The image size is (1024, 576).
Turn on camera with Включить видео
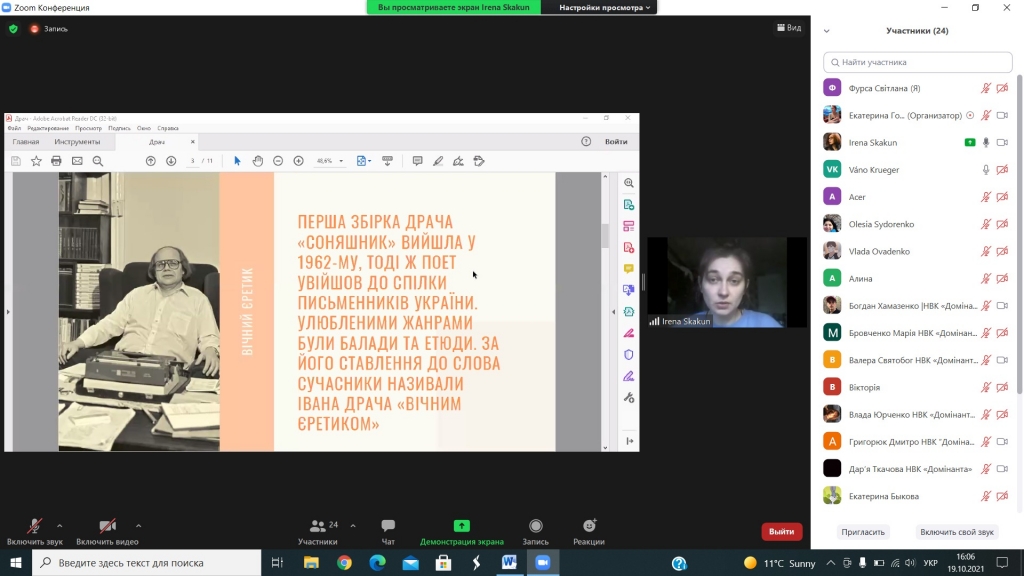click(x=107, y=532)
